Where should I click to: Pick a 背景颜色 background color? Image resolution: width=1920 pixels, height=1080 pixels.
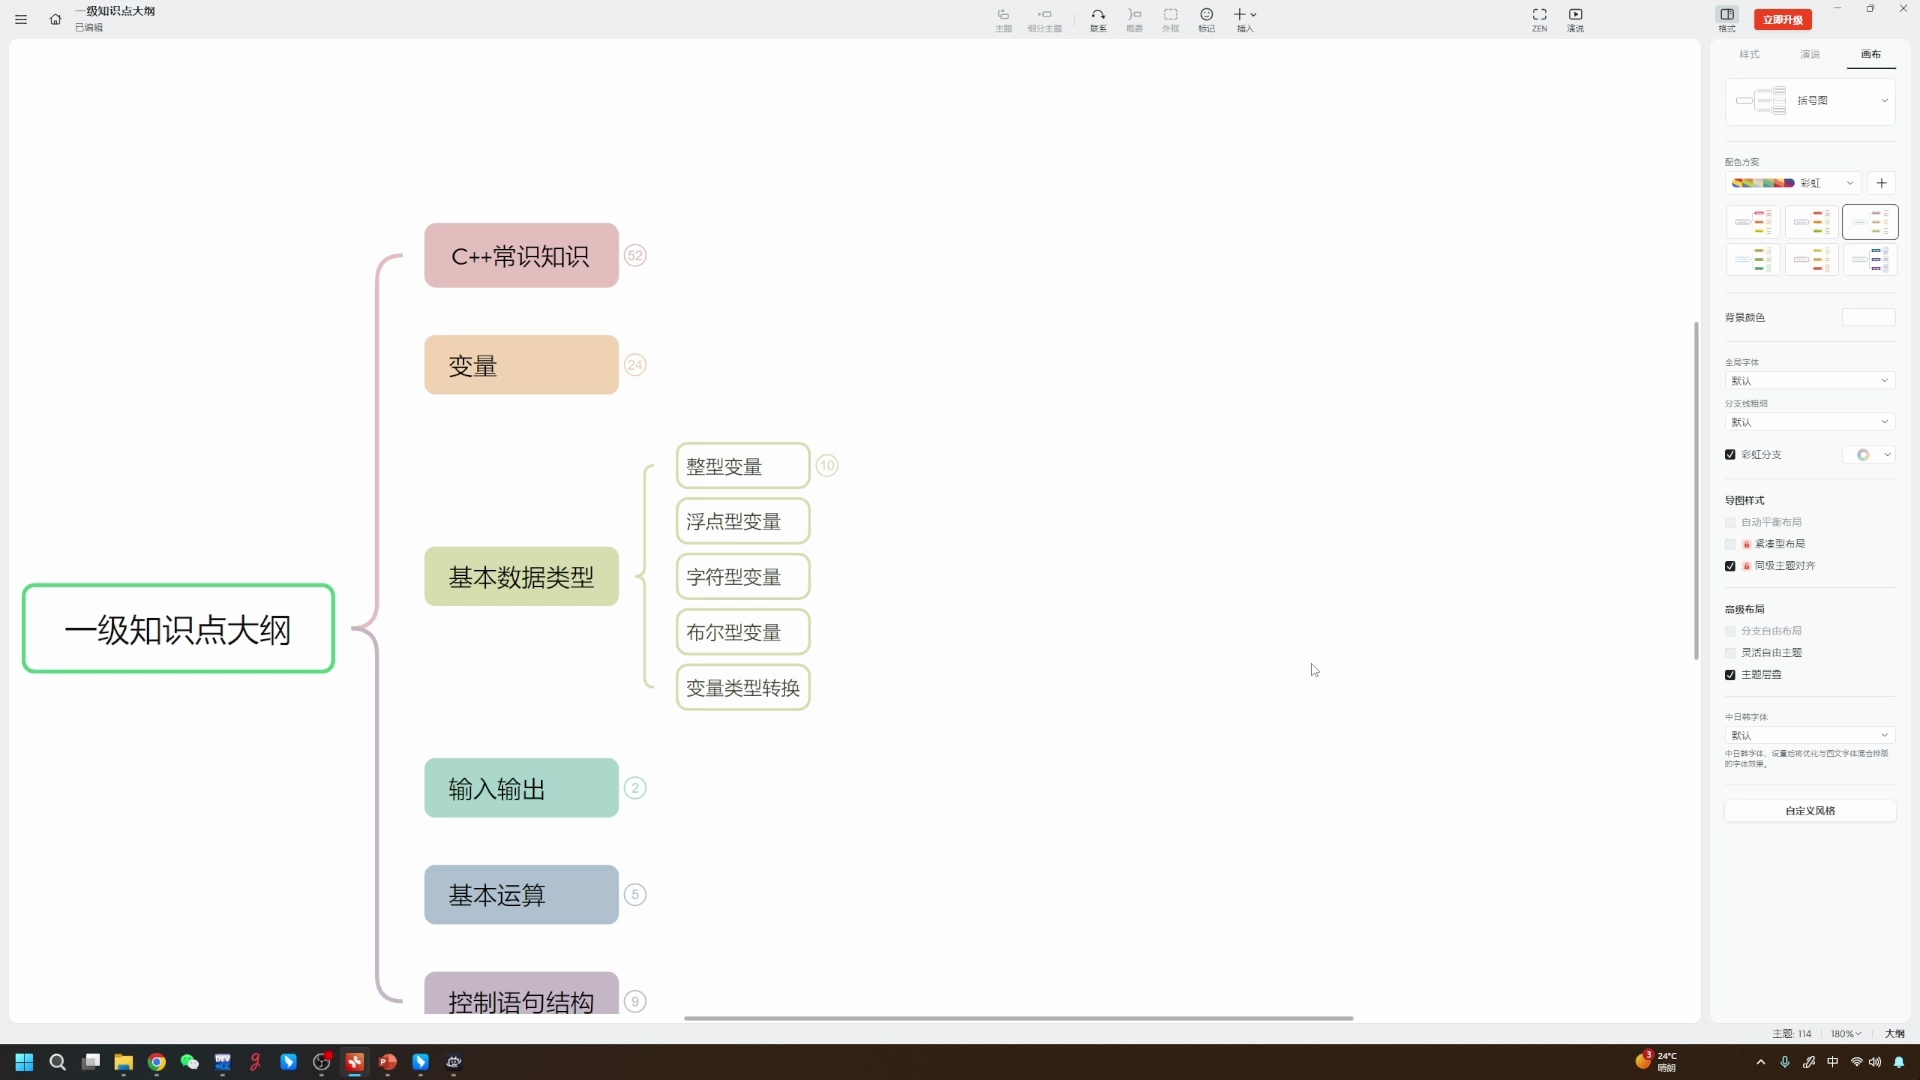[1866, 317]
